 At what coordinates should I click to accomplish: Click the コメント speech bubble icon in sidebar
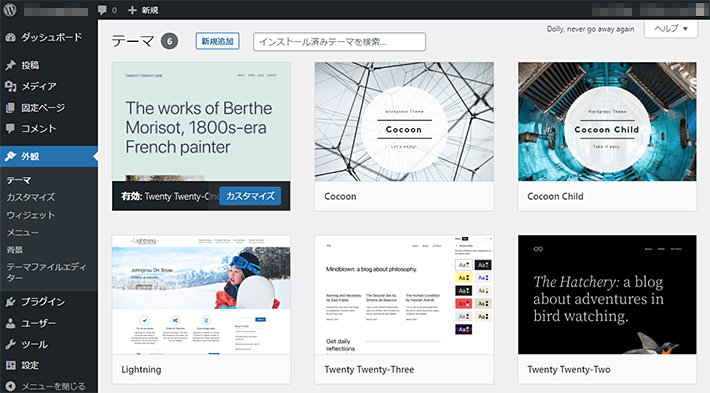coord(10,129)
